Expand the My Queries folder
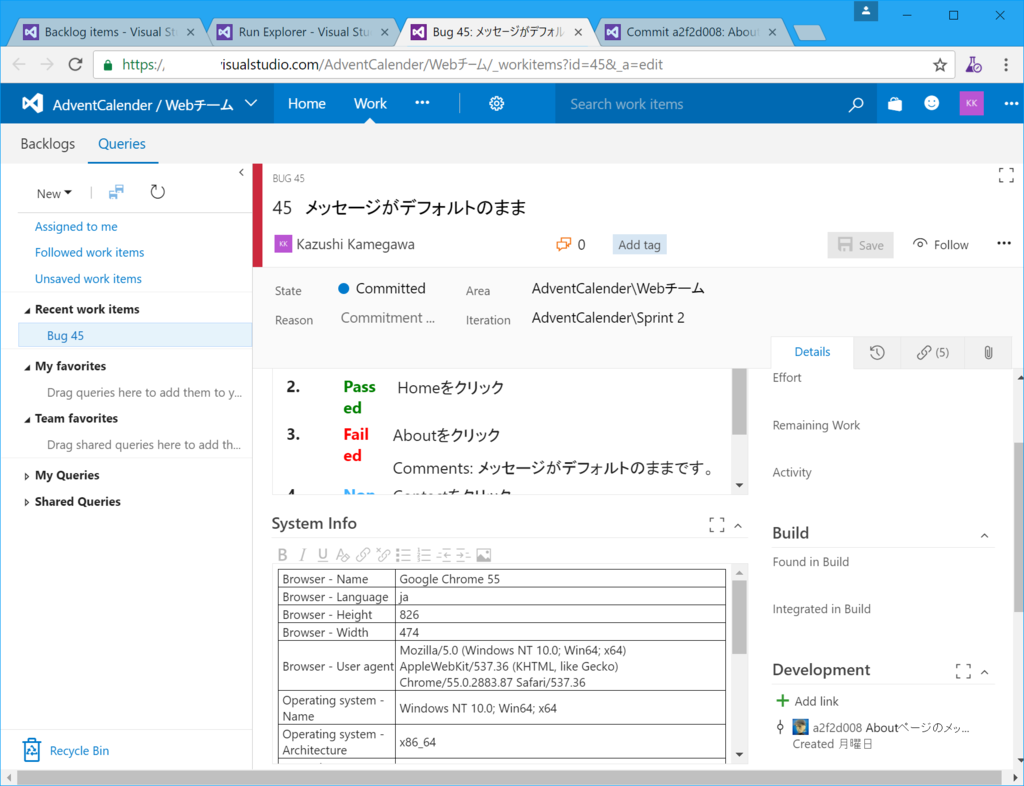The height and width of the screenshot is (786, 1024). click(x=27, y=477)
